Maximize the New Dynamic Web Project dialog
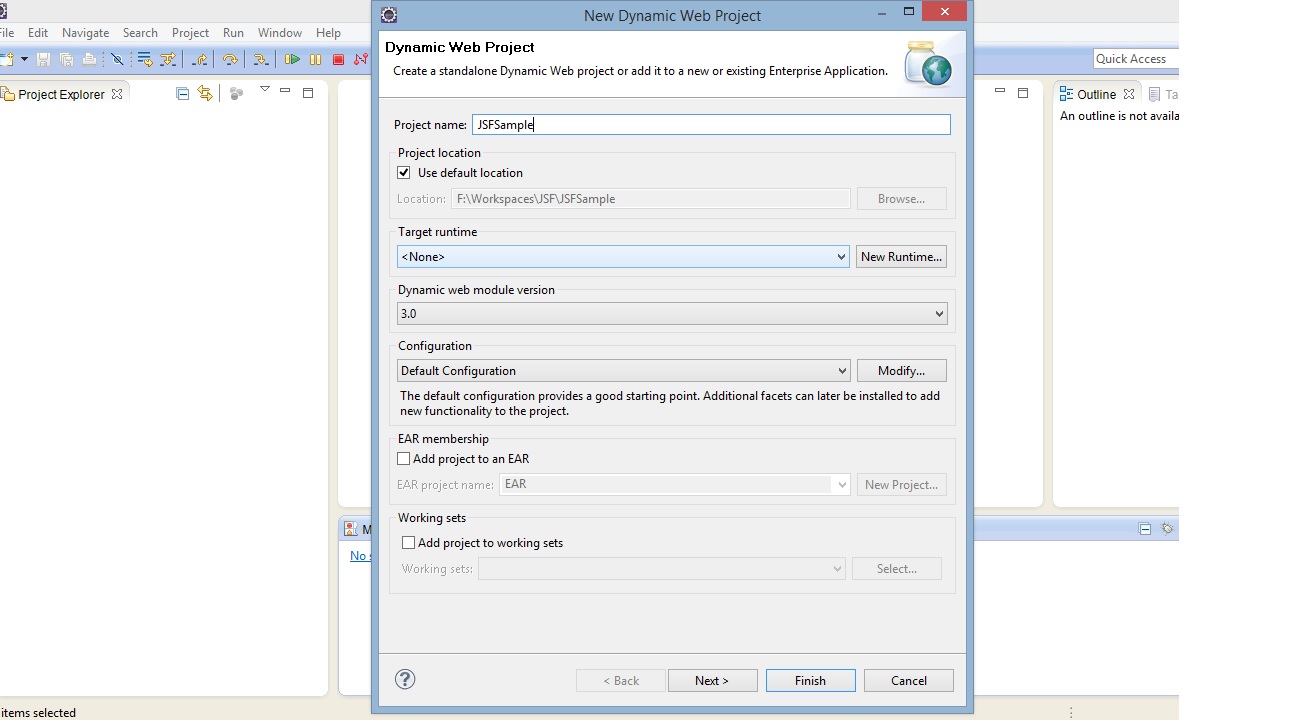This screenshot has height=720, width=1290. tap(909, 12)
